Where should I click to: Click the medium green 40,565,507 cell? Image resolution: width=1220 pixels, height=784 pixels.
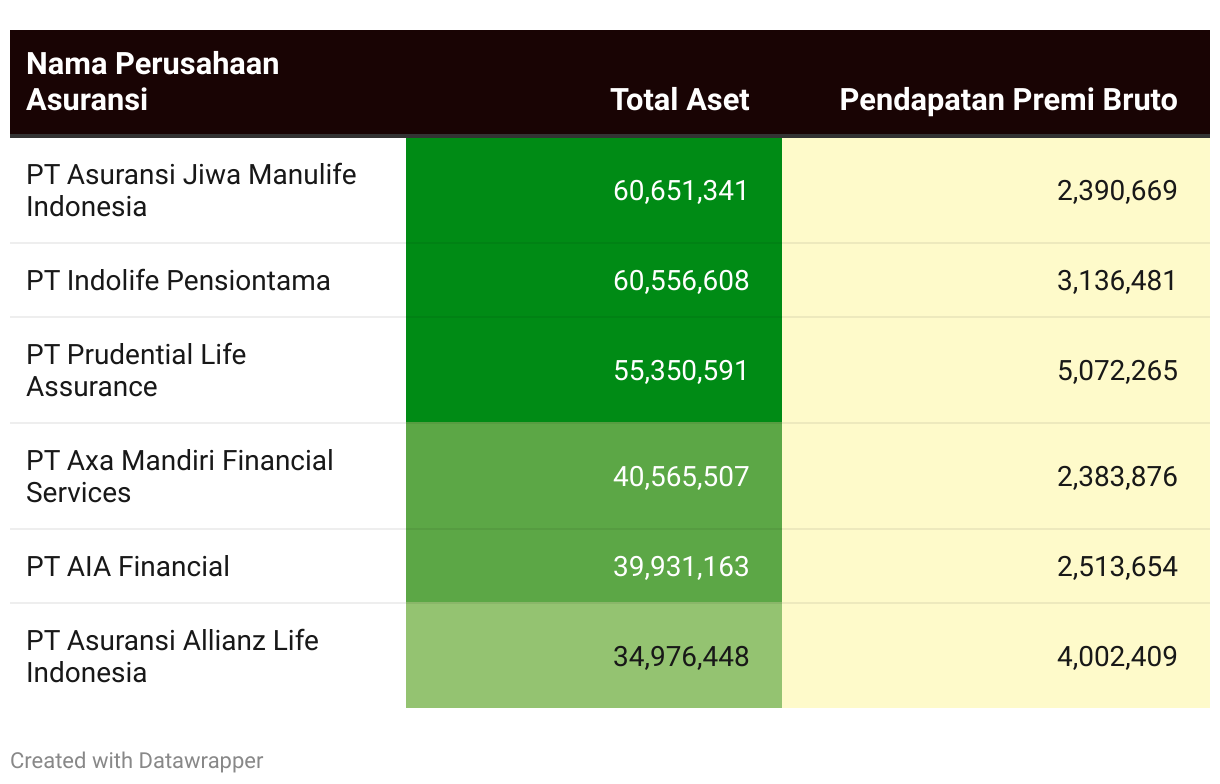click(680, 476)
